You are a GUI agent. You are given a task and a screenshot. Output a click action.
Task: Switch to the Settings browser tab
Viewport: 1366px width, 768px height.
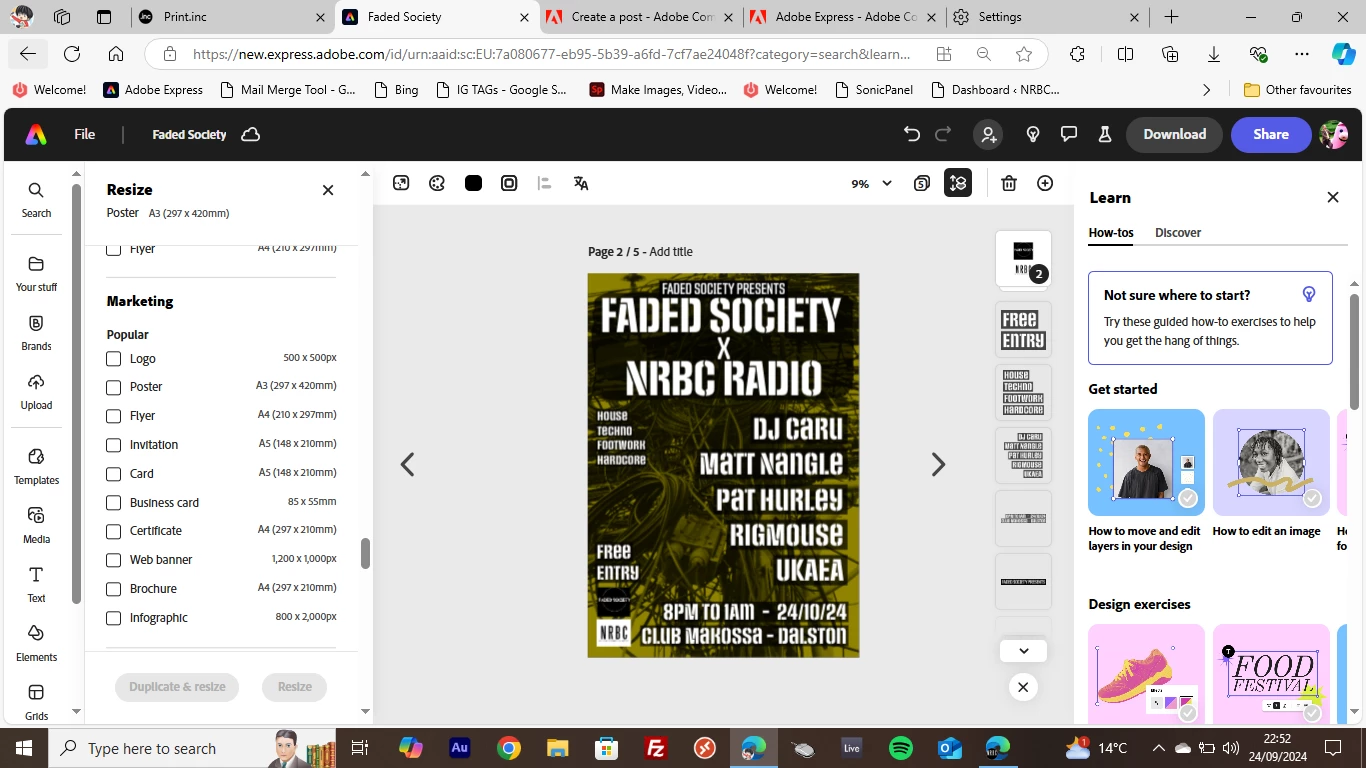tap(1048, 17)
